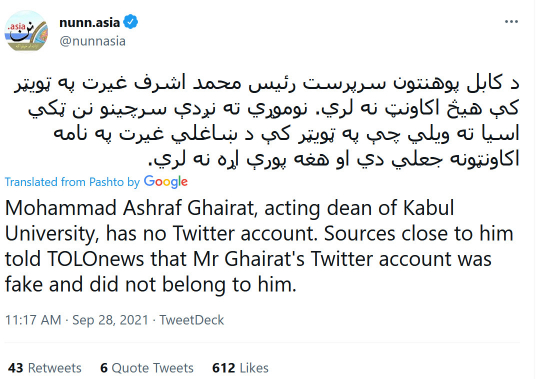
Task: Open the 11:17 AM timestamp link
Action: [33, 320]
